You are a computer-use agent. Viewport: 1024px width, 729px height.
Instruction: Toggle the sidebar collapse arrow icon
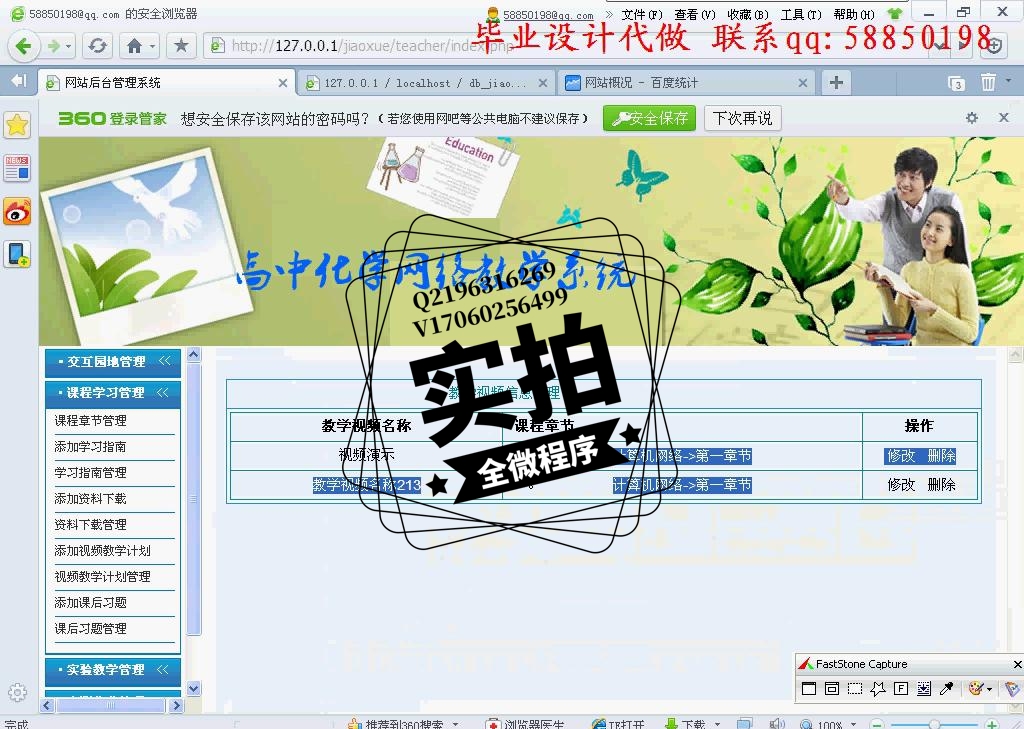18,81
